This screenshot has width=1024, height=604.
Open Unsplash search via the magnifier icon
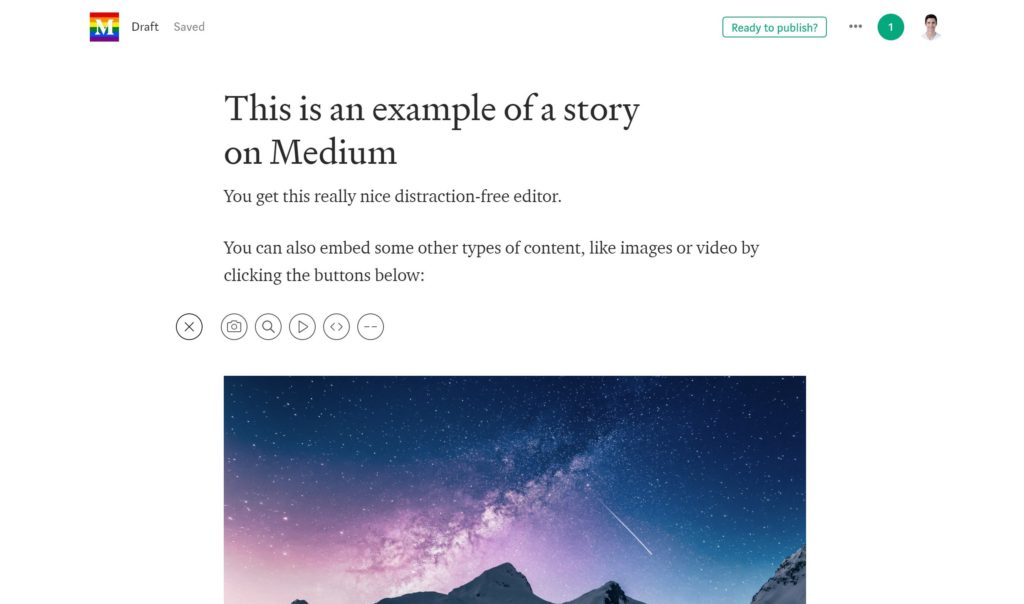[x=268, y=327]
